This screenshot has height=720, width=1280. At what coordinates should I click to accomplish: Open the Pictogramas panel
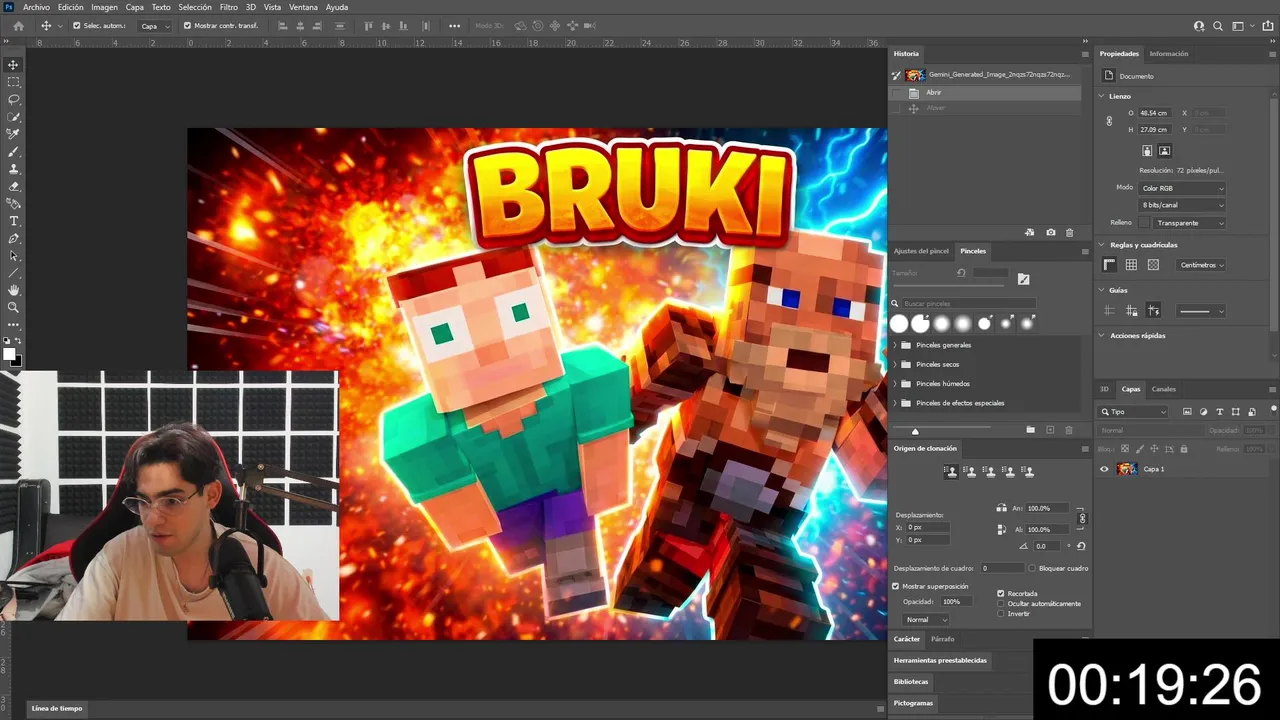(913, 703)
